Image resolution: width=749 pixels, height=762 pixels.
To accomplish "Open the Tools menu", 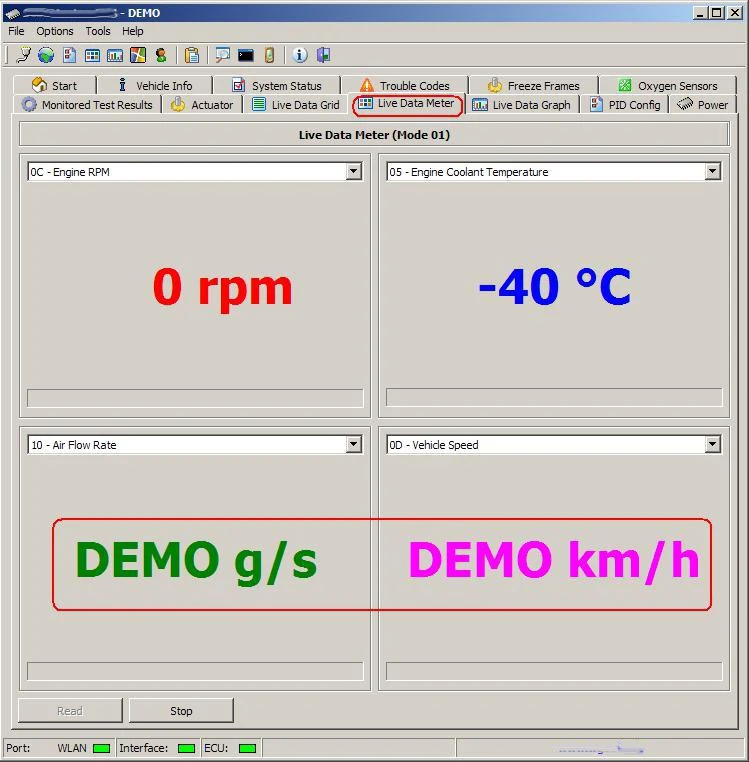I will click(x=98, y=31).
